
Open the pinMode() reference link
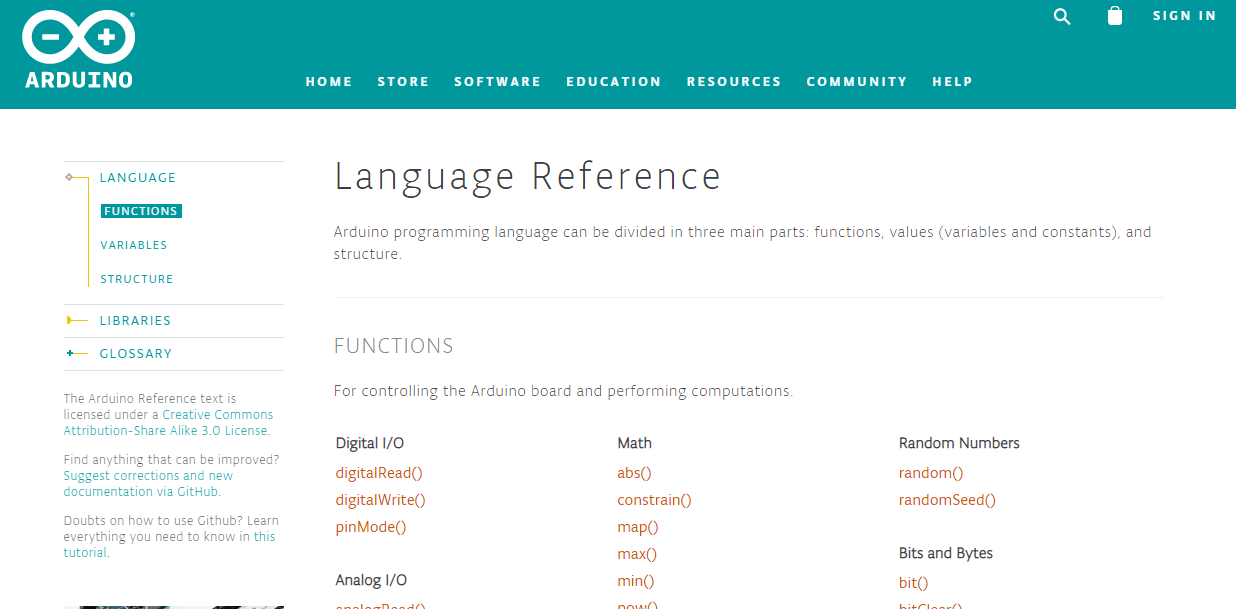[x=371, y=527]
